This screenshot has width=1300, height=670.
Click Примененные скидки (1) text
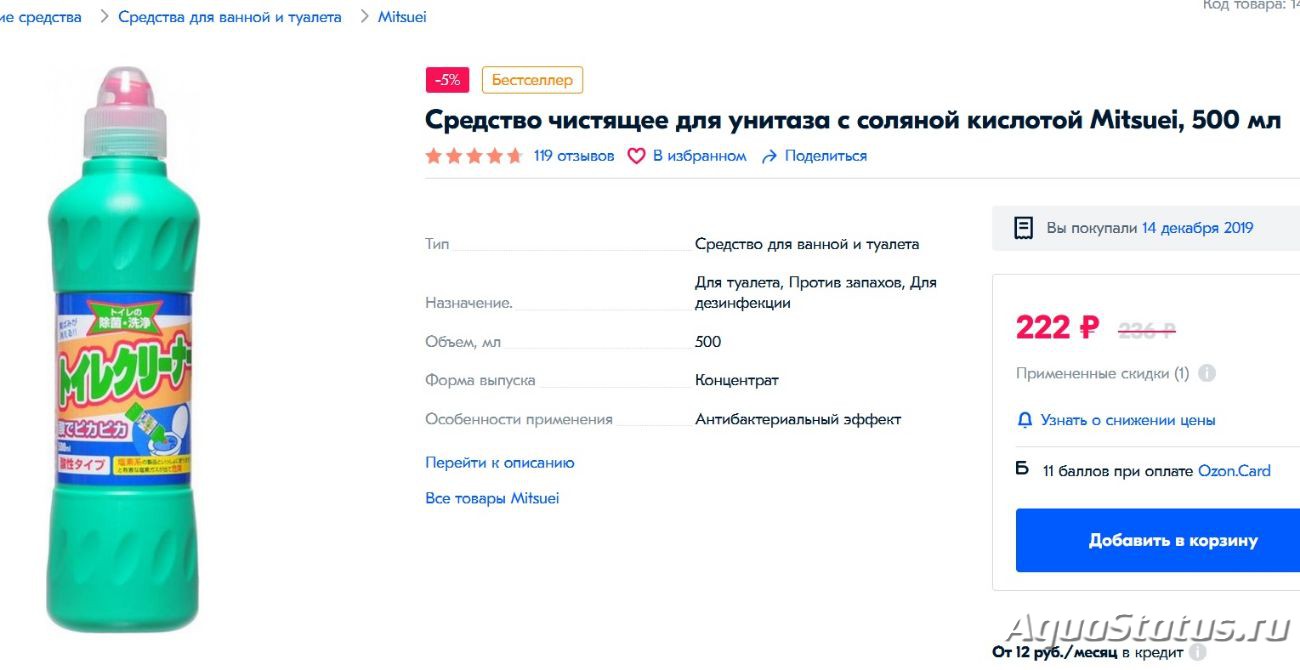1102,374
